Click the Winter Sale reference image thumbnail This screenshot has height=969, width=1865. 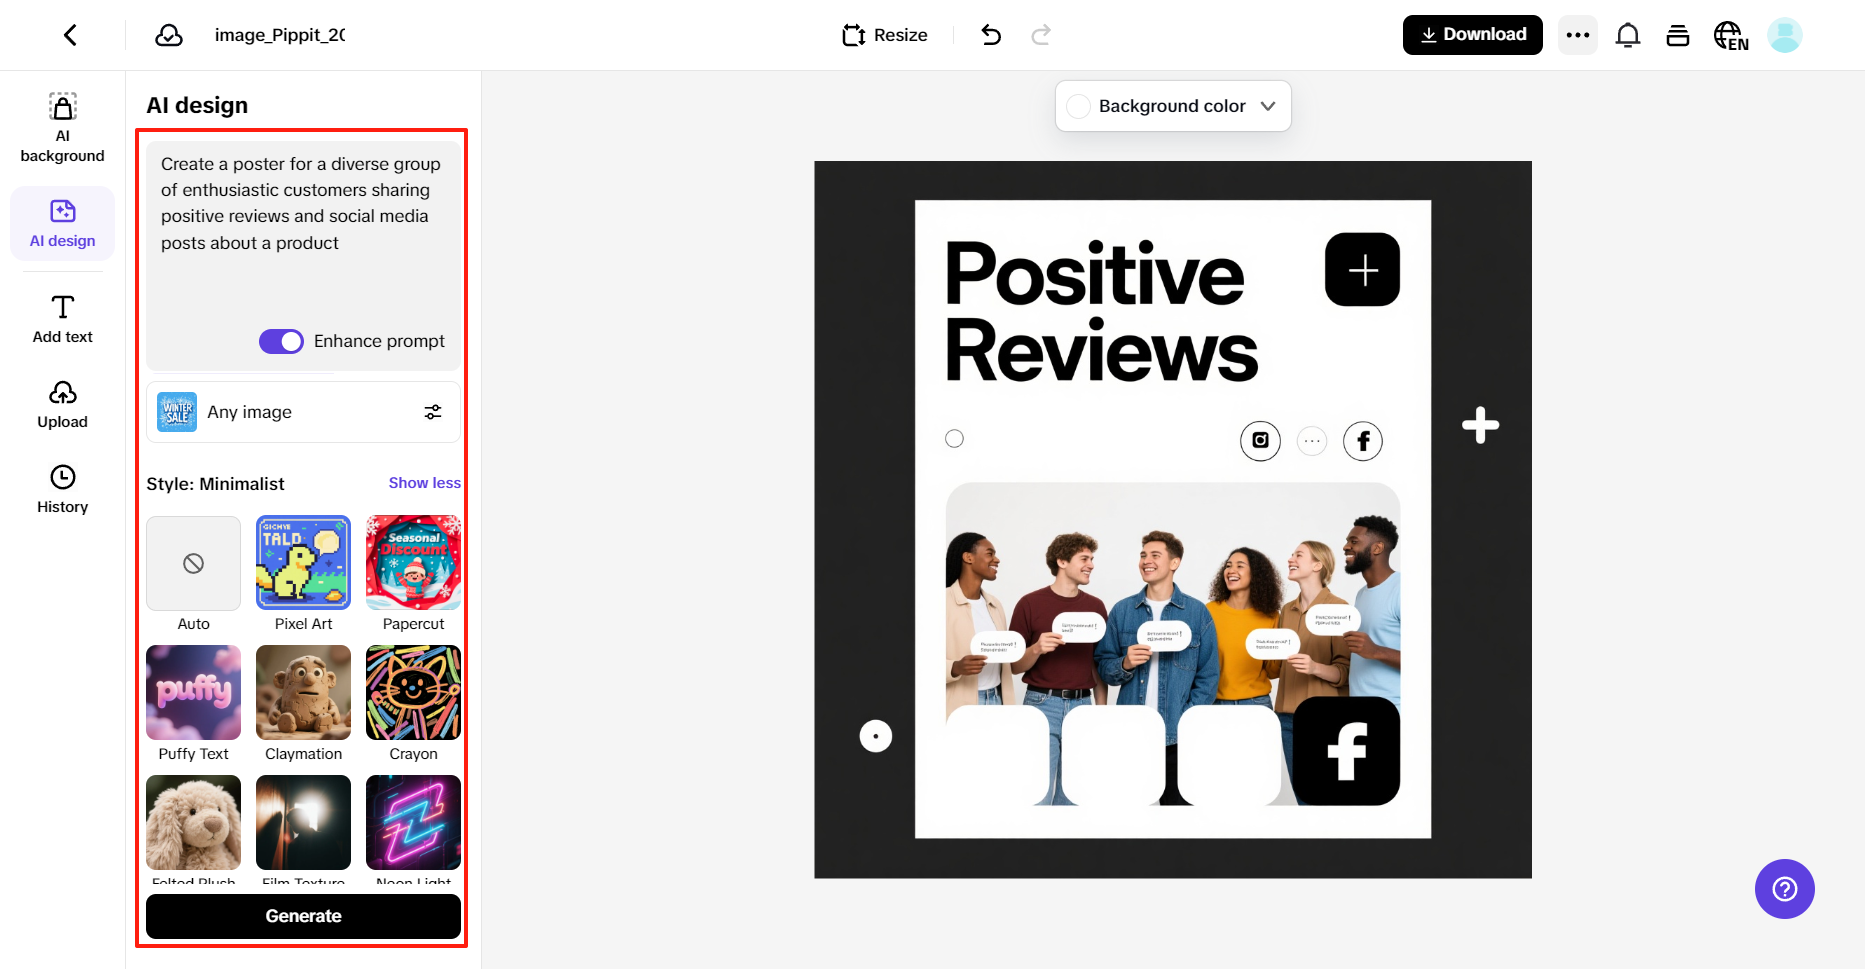point(177,412)
